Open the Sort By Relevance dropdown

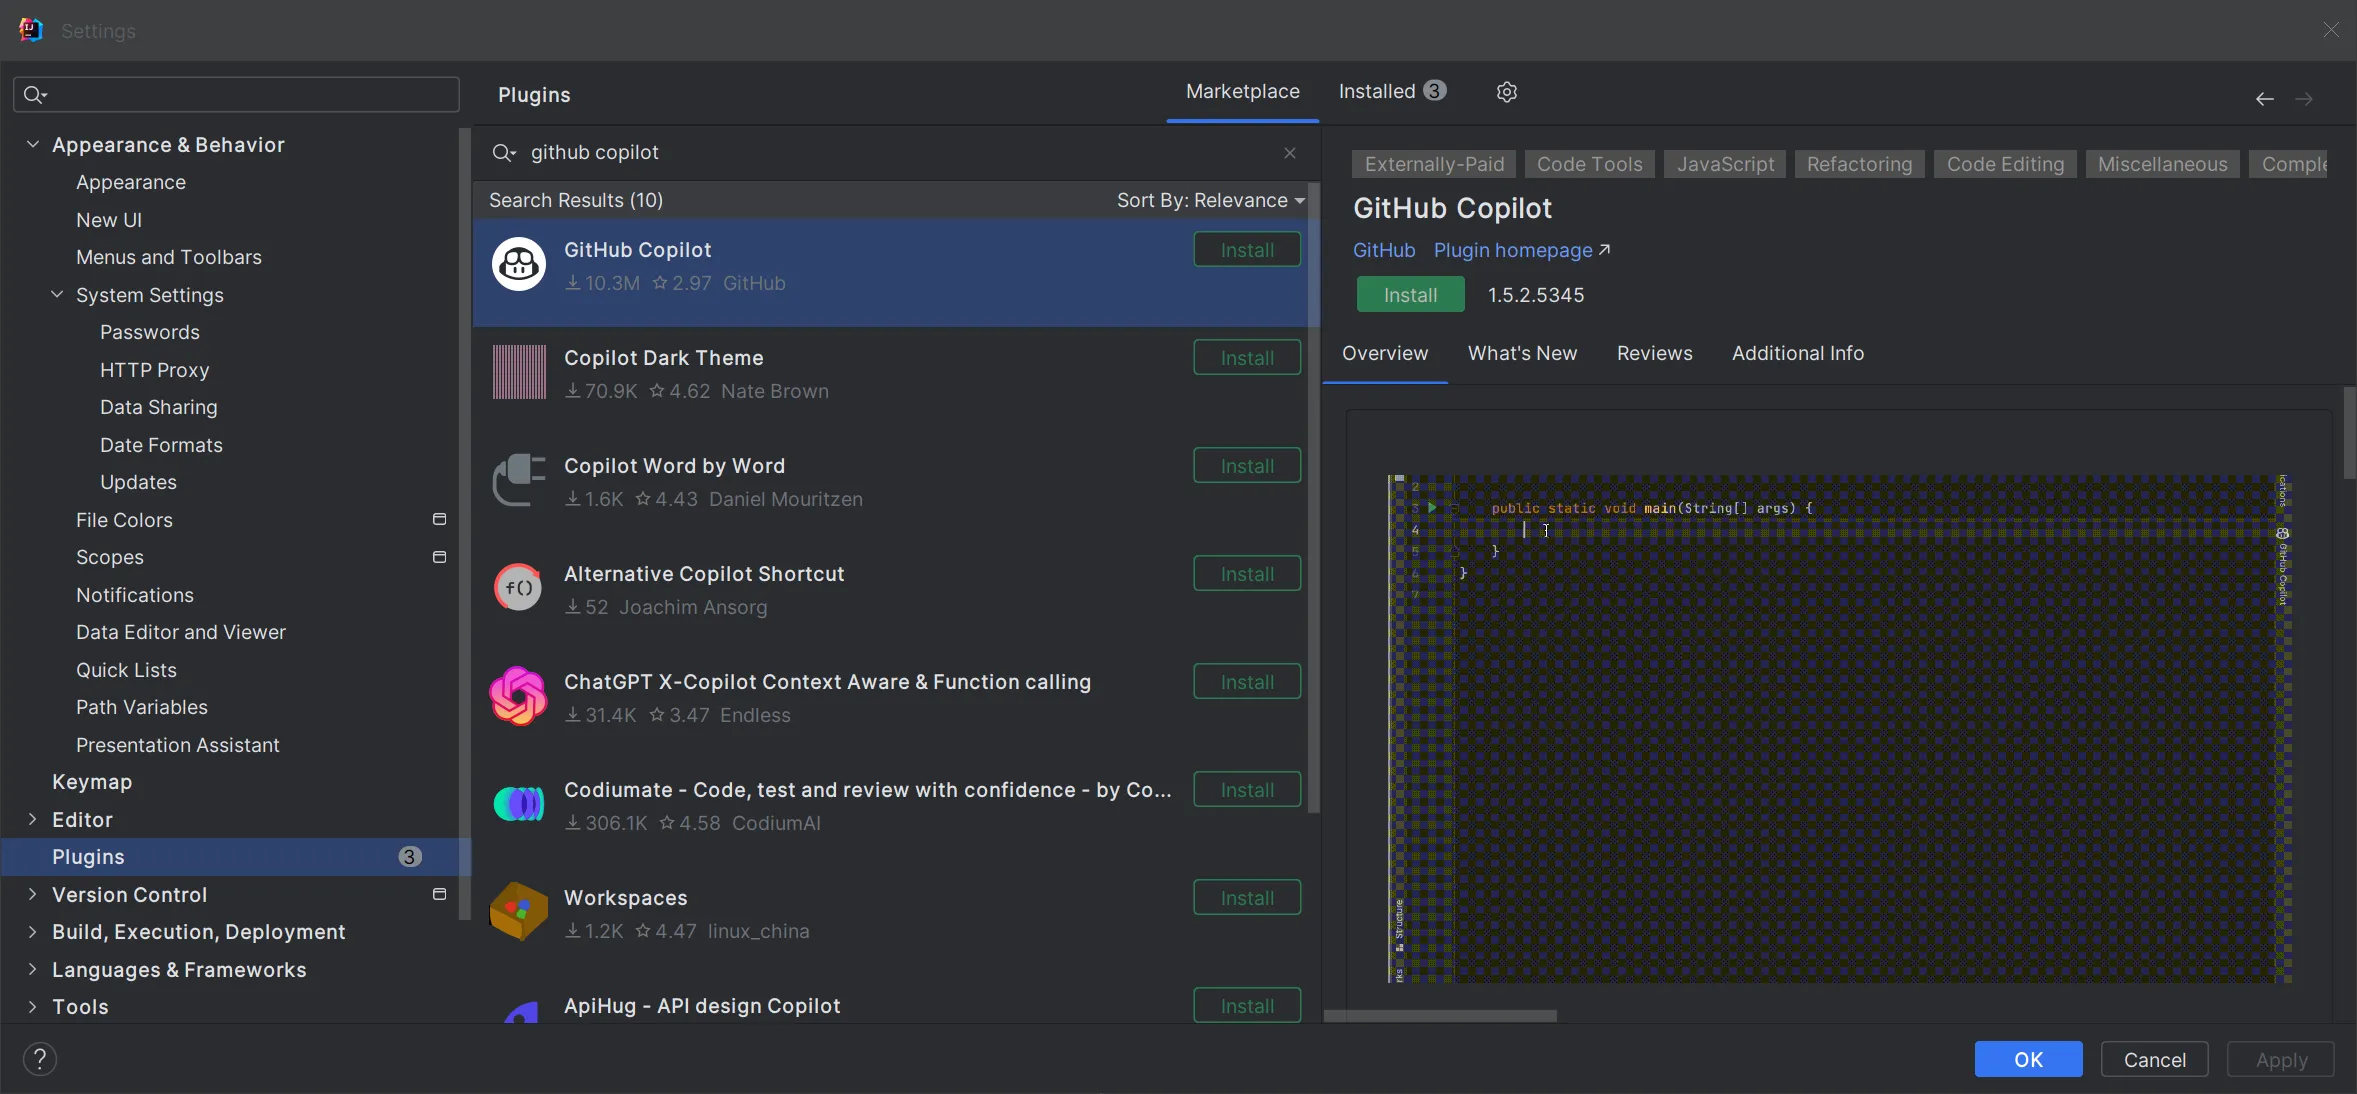1211,200
